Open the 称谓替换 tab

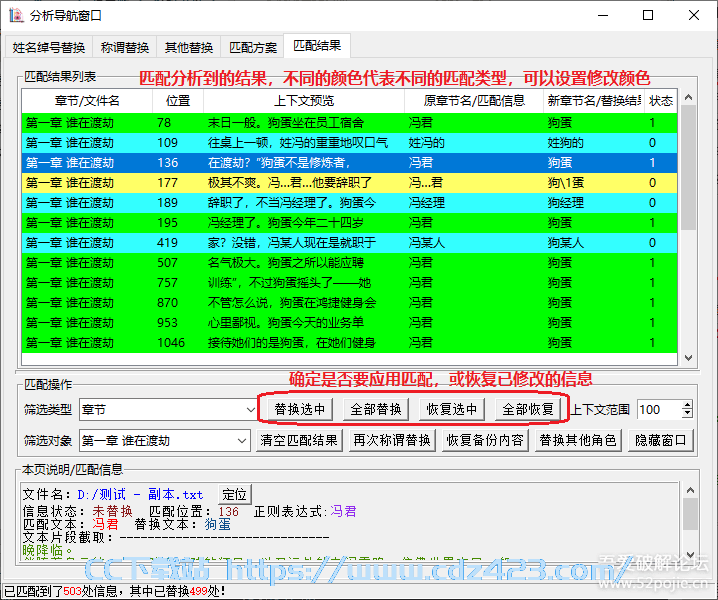[125, 47]
